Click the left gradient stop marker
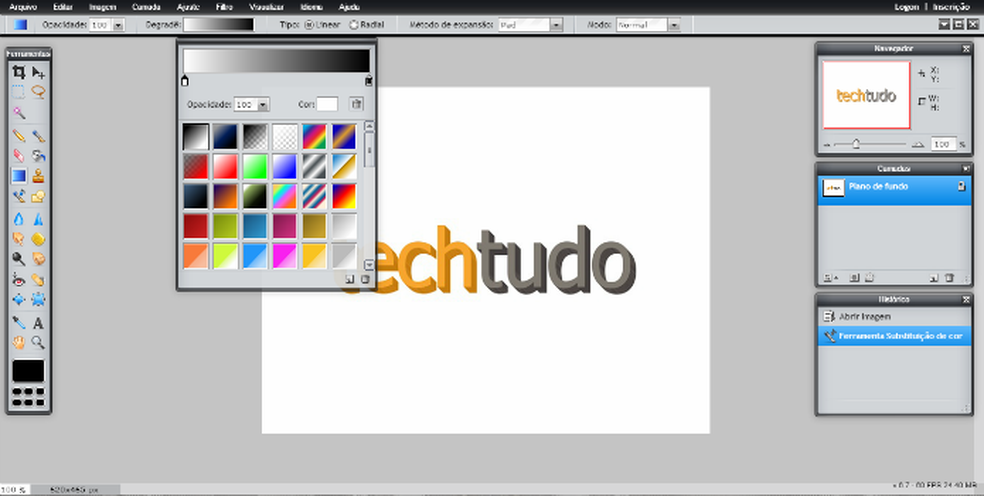This screenshot has width=984, height=496. (x=184, y=80)
